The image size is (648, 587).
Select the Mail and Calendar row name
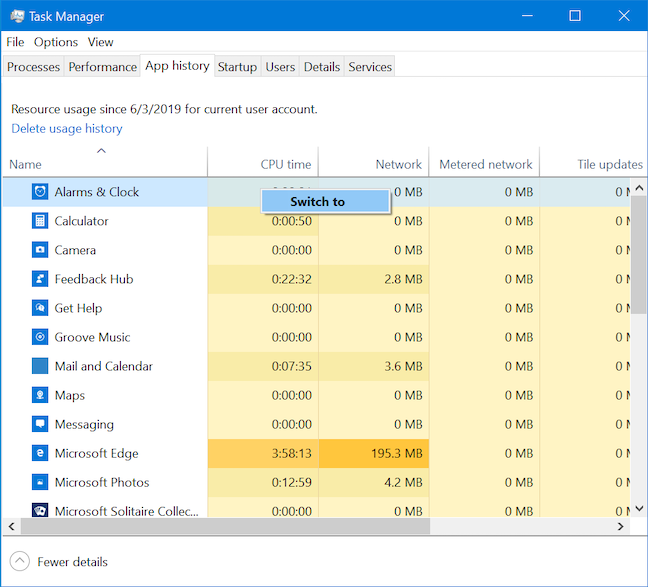(x=104, y=366)
